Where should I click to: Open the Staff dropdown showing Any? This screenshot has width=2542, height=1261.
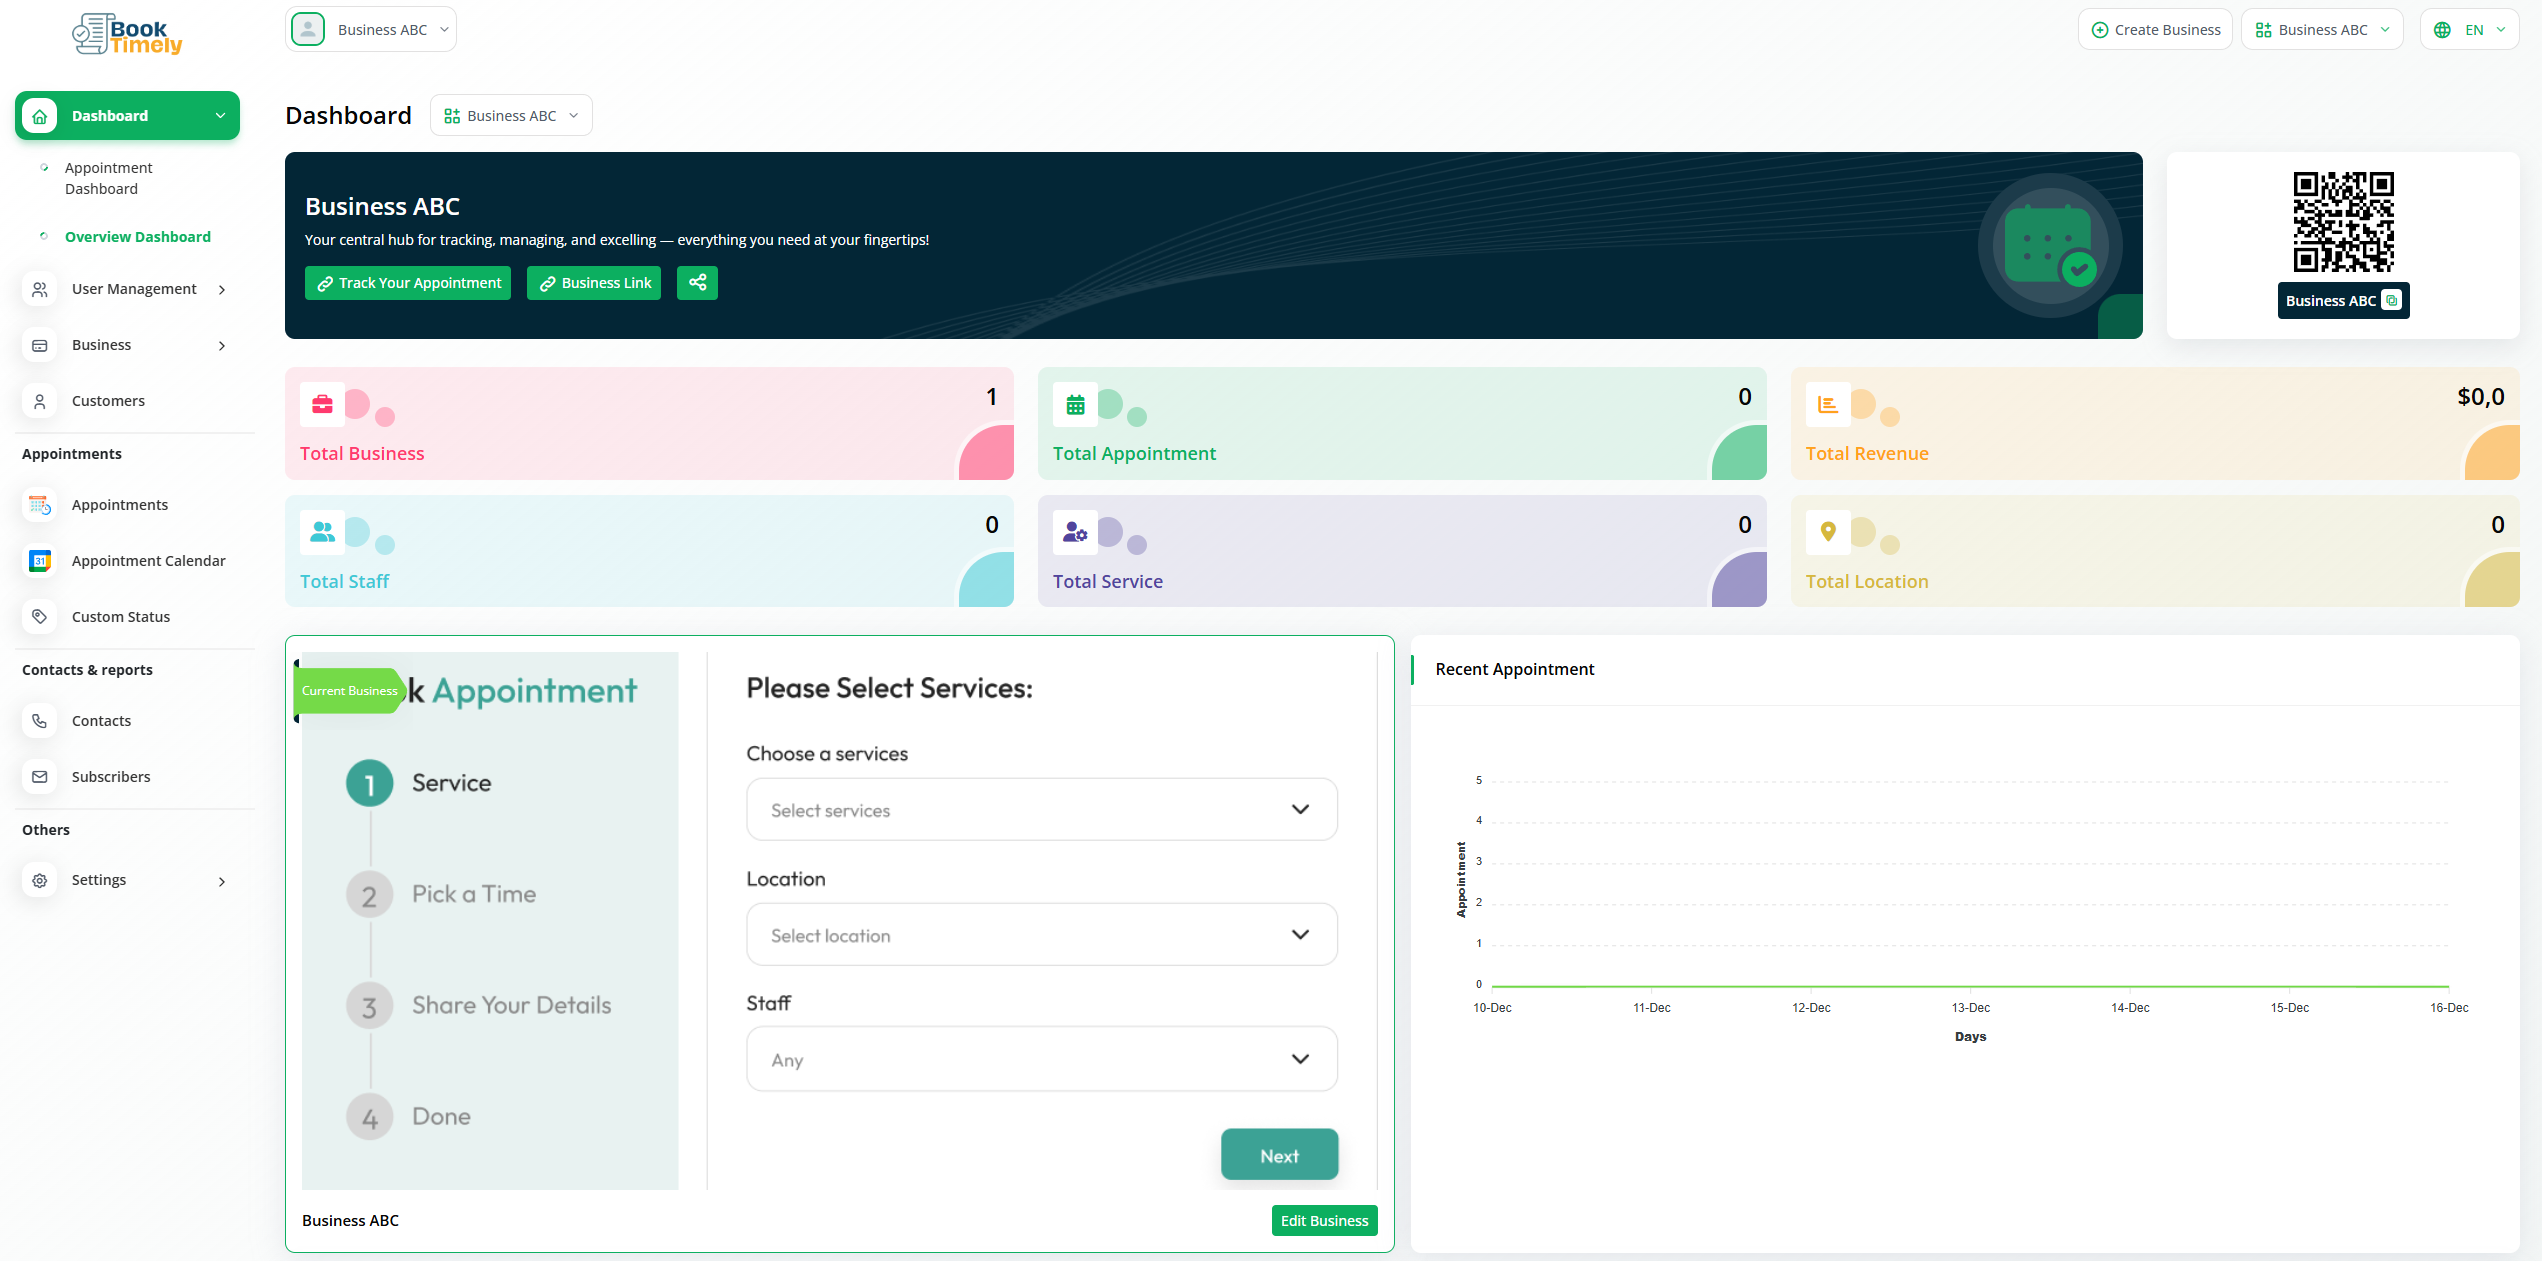(x=1040, y=1059)
